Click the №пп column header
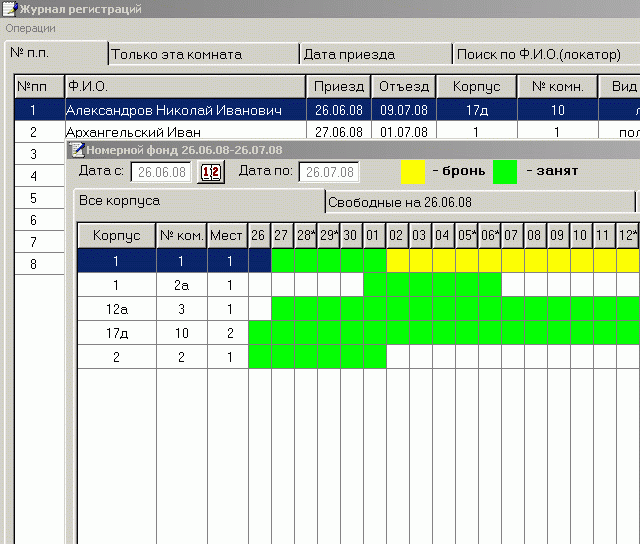This screenshot has height=544, width=640. (x=39, y=87)
